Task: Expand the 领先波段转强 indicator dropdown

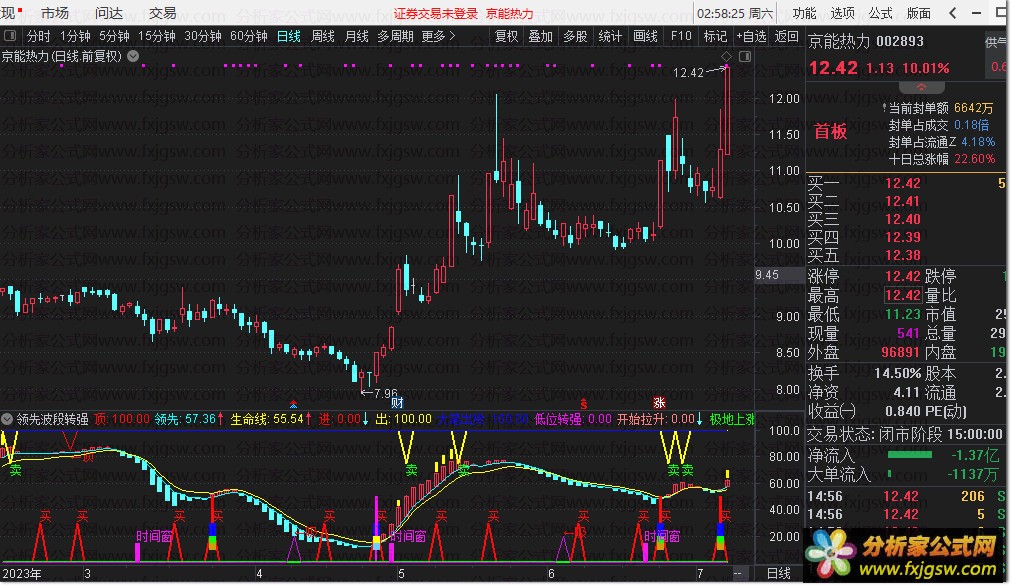Action: pos(7,419)
